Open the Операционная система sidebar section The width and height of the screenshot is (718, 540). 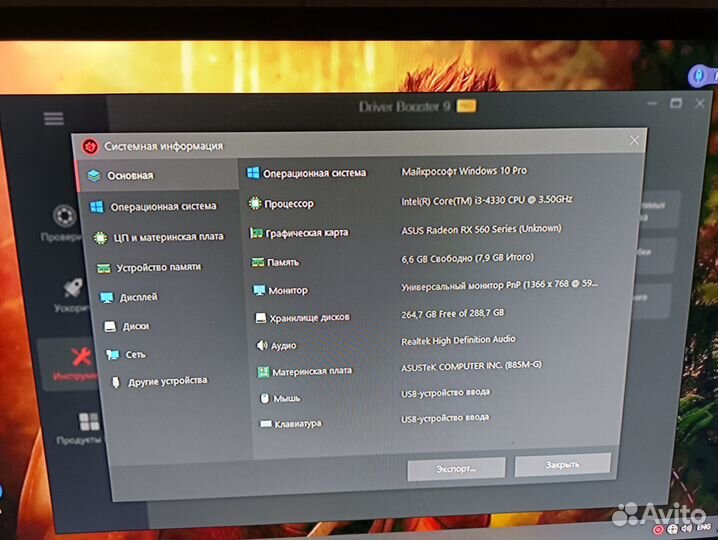point(162,206)
